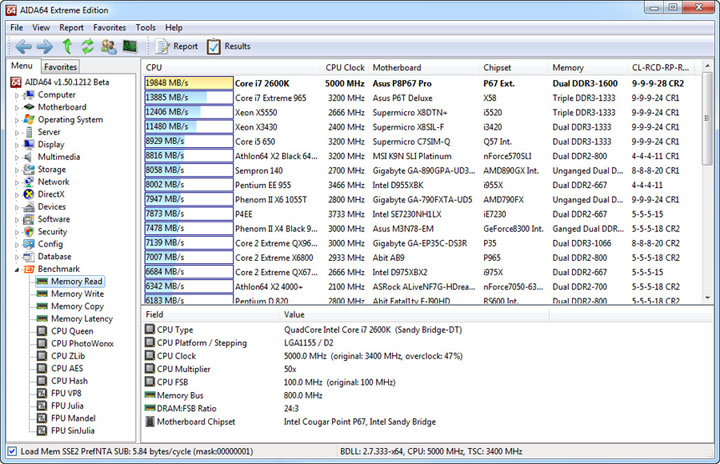Screen dimensions: 720x464
Task: Open Report from the toolbar
Action: point(176,46)
